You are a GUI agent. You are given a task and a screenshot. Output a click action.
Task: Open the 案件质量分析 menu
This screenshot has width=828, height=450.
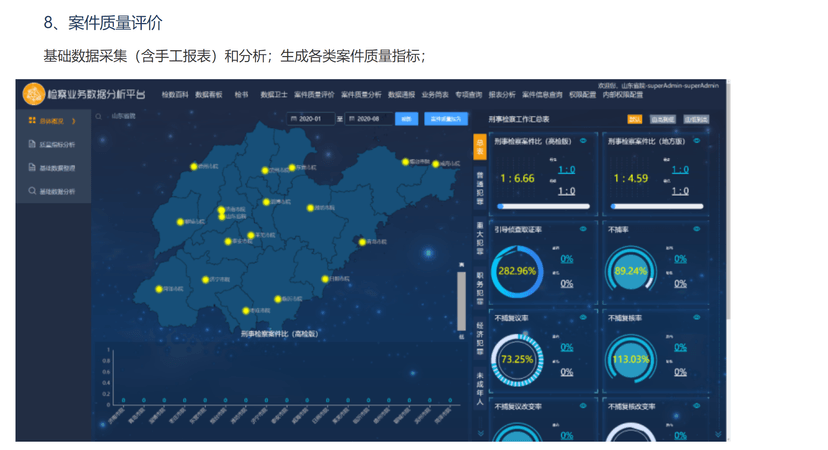point(361,95)
